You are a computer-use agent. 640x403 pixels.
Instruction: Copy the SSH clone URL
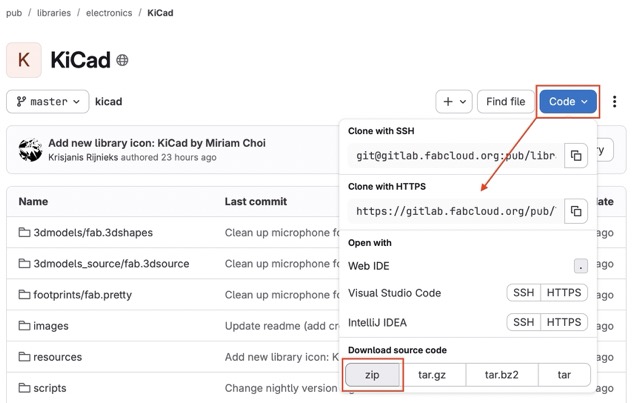[x=575, y=156]
